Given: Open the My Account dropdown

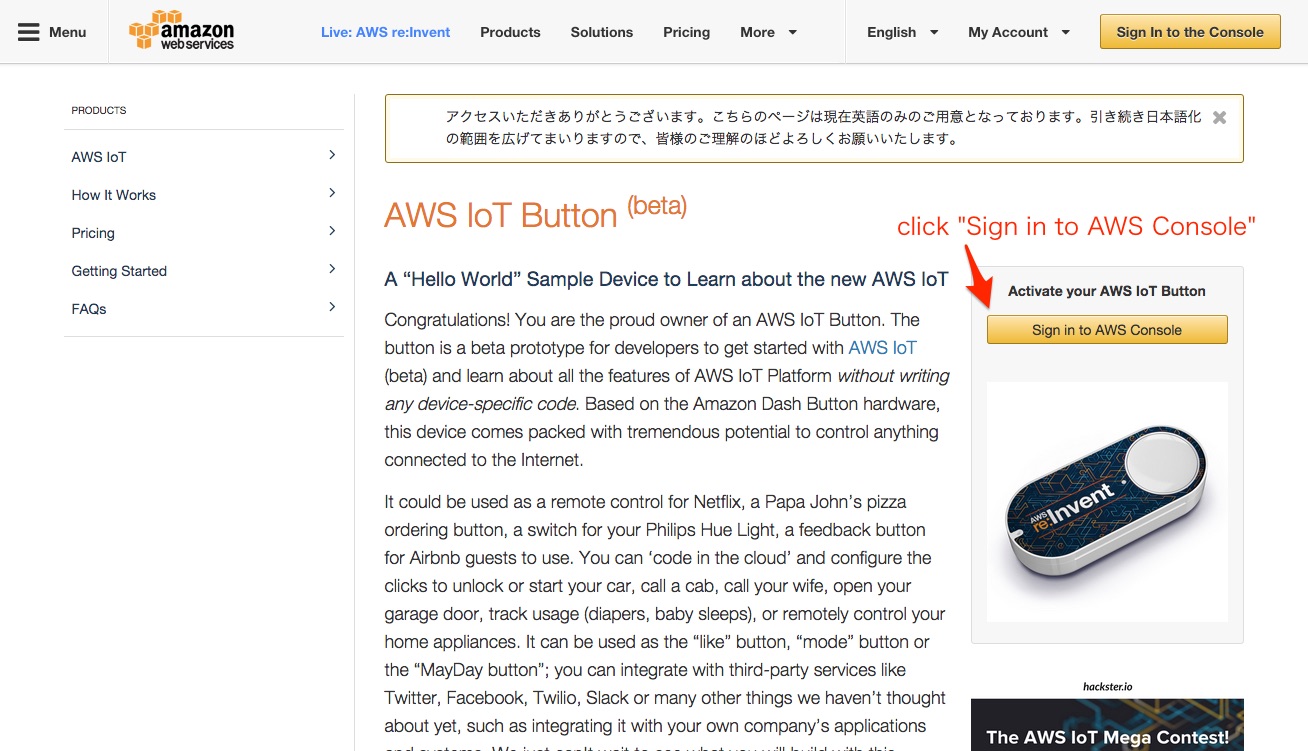Looking at the screenshot, I should [x=1019, y=32].
